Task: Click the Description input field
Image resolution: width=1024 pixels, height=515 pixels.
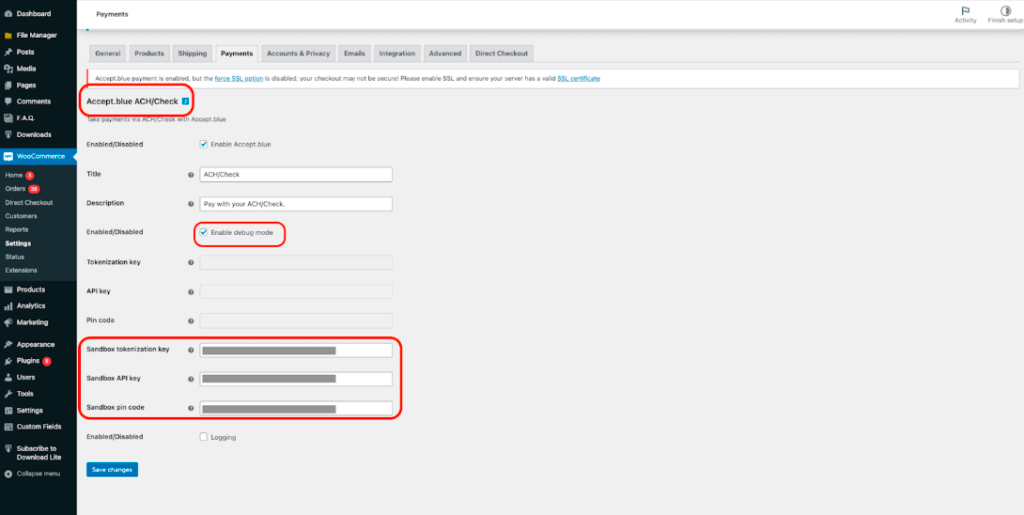Action: pyautogui.click(x=296, y=204)
